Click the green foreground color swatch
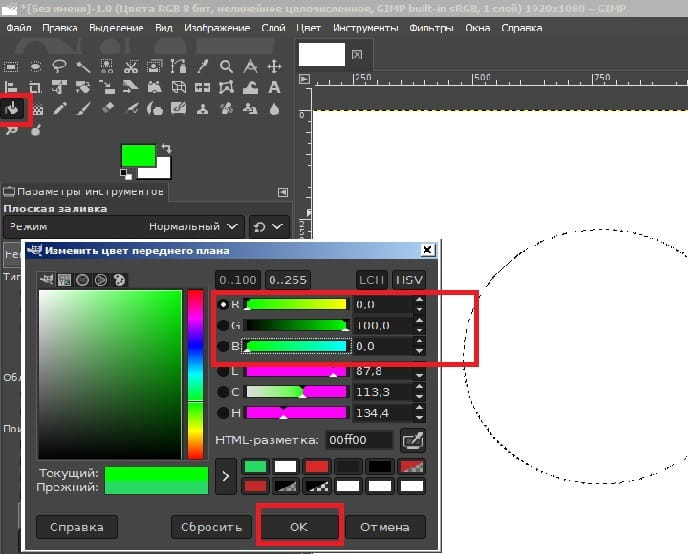 (x=138, y=155)
